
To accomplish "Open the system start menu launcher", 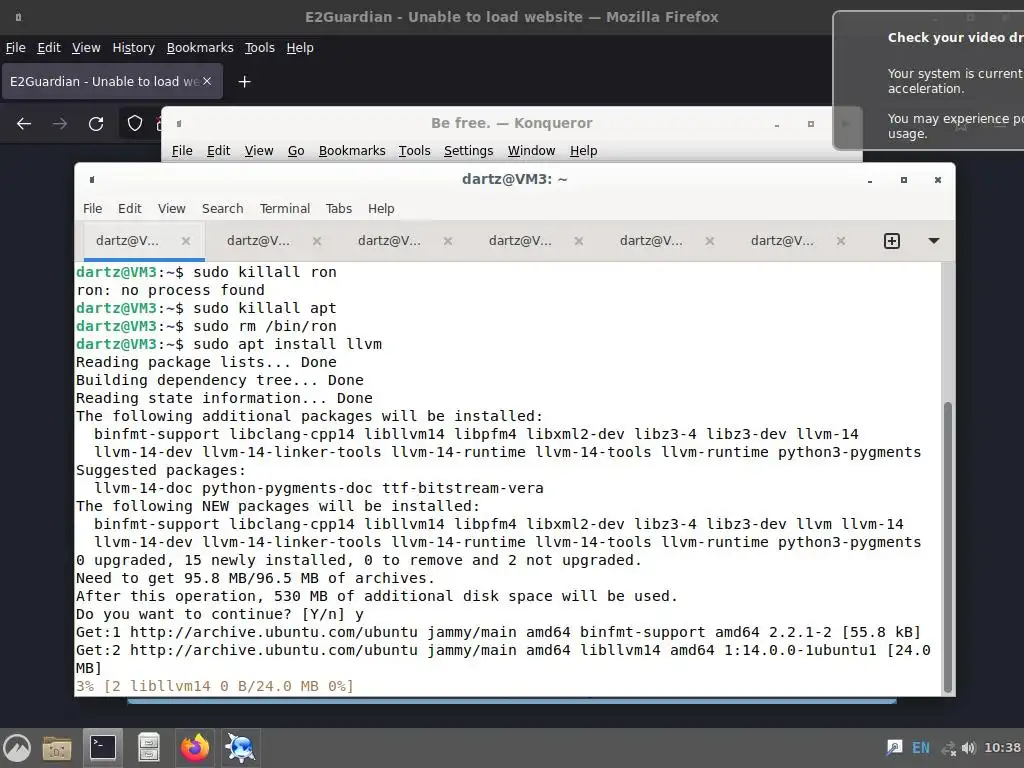I will 17,748.
